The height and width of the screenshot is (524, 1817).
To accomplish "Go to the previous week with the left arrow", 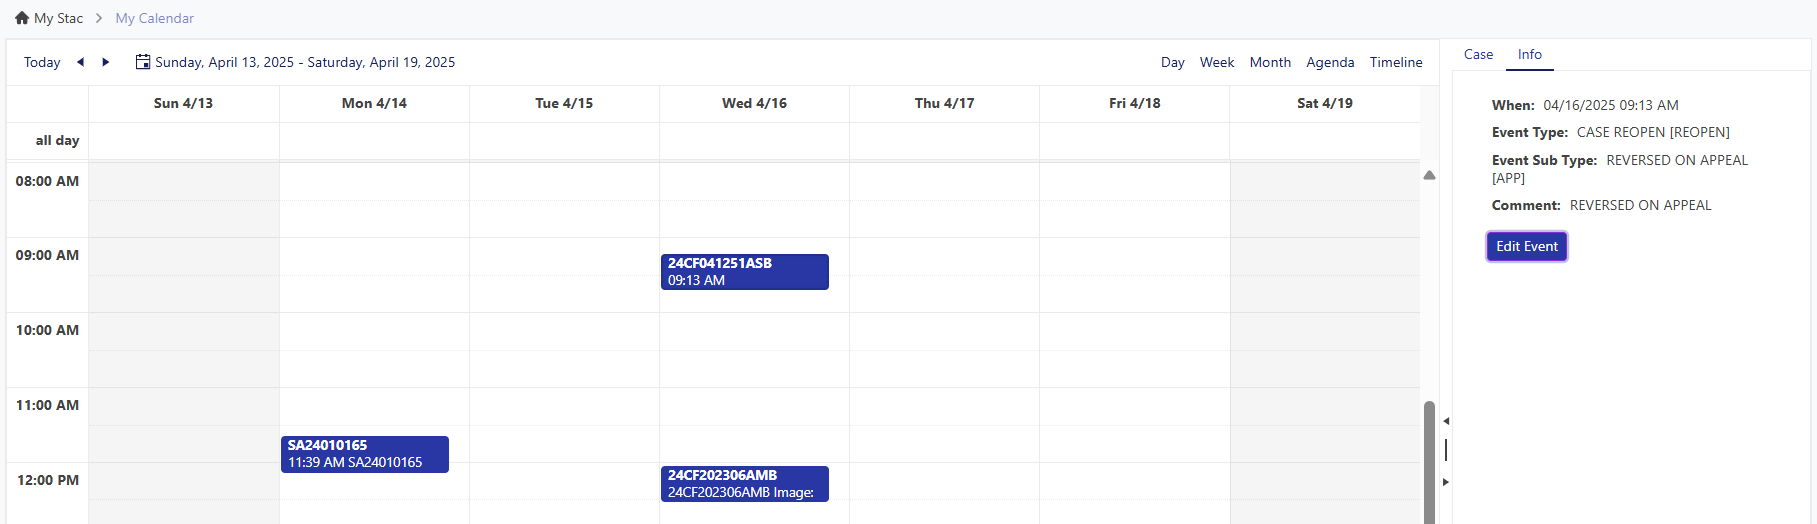I will click(81, 62).
